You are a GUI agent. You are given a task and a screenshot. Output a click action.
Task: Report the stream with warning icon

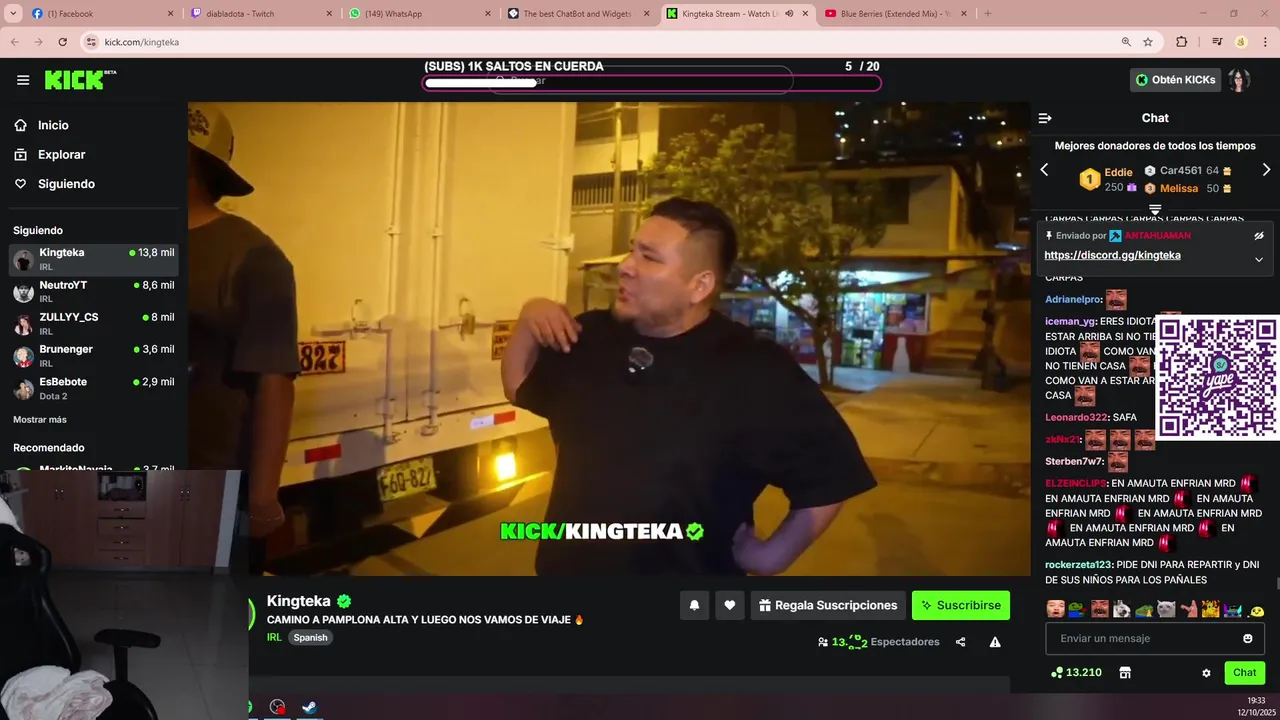[995, 642]
